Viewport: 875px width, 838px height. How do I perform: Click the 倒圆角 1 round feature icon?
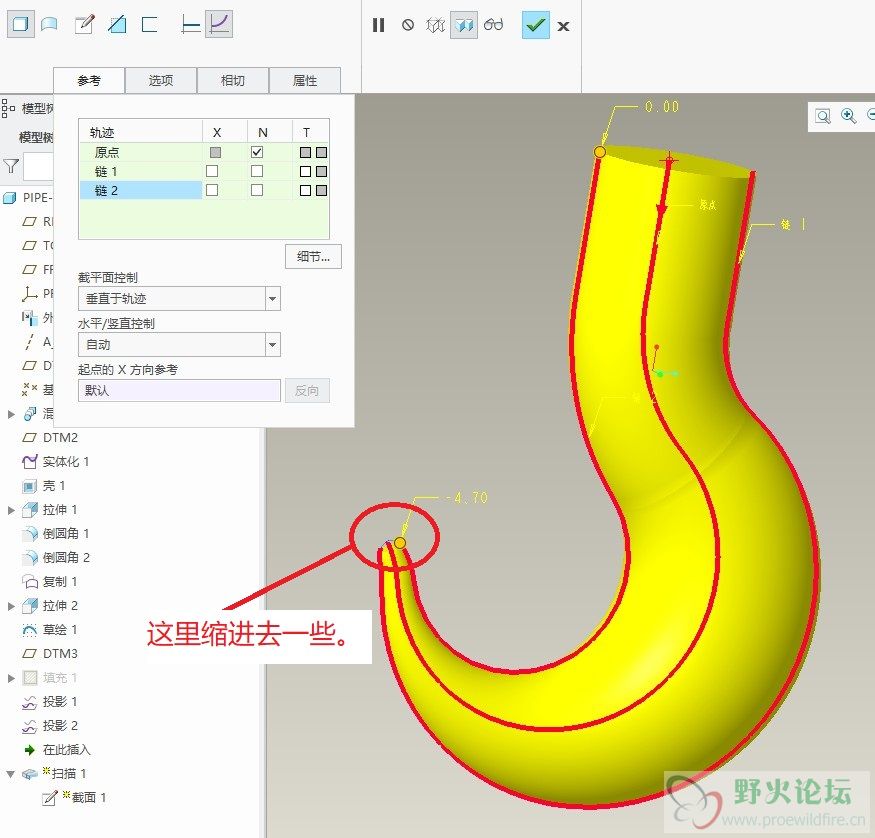tap(29, 534)
